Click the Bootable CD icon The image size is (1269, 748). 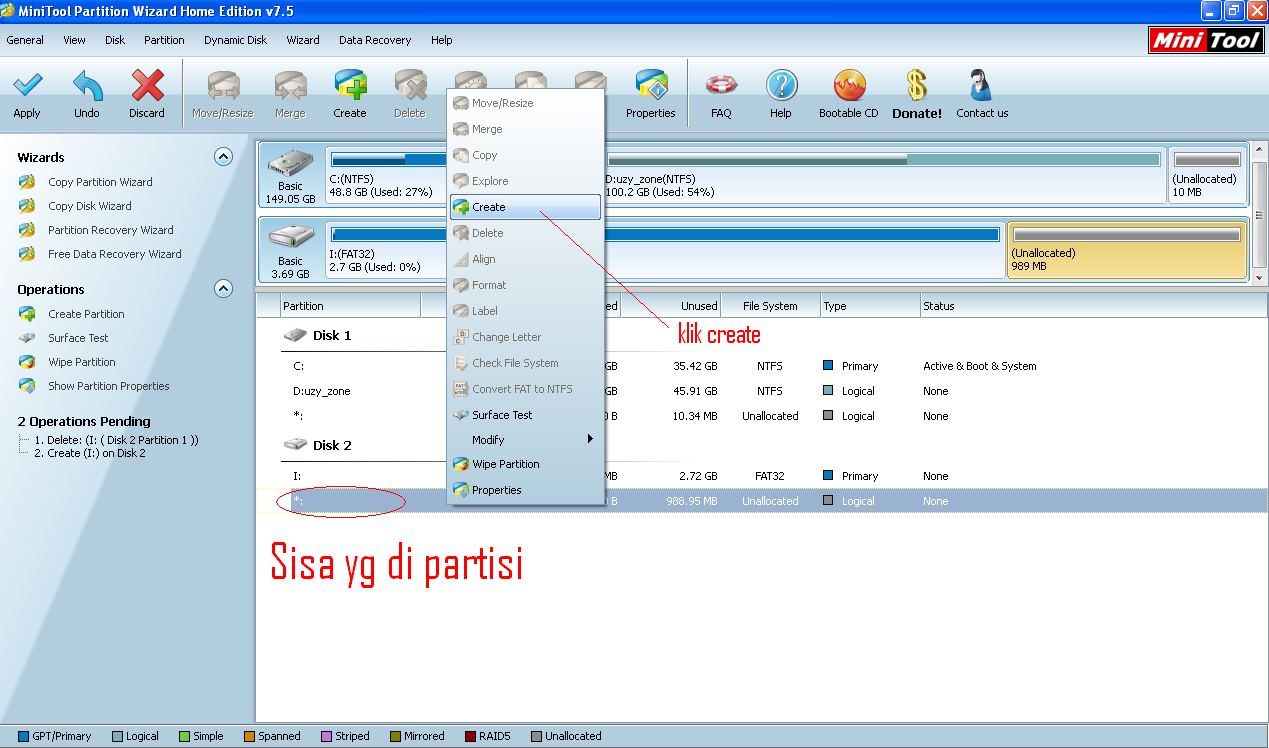click(849, 86)
